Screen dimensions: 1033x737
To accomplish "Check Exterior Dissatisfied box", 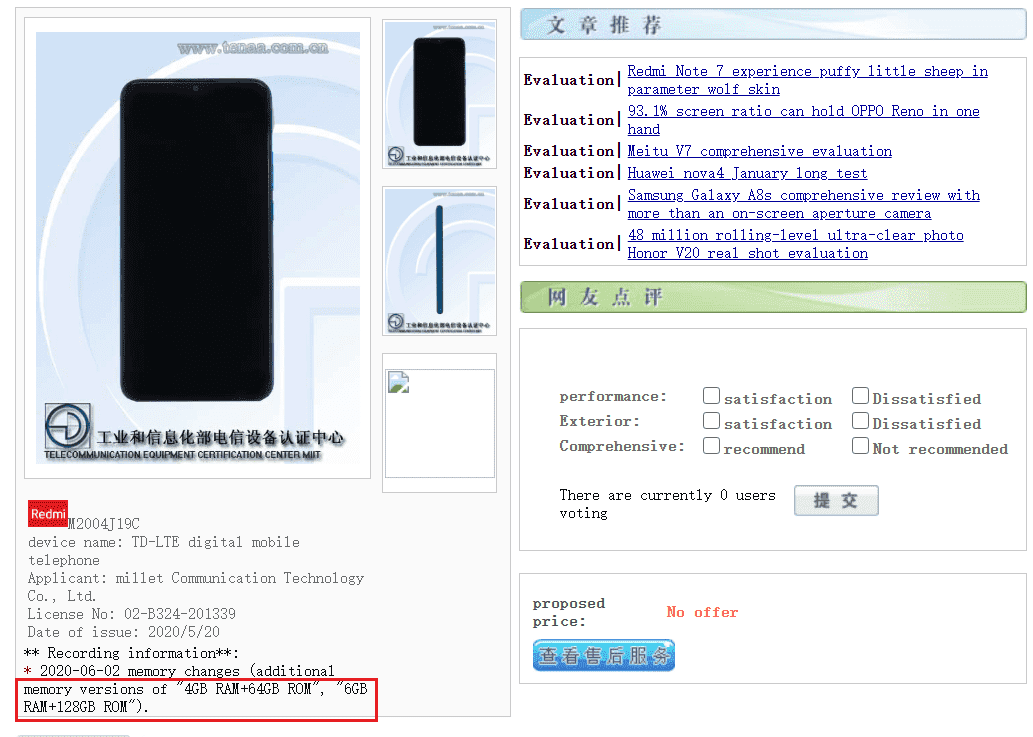I will tap(860, 420).
